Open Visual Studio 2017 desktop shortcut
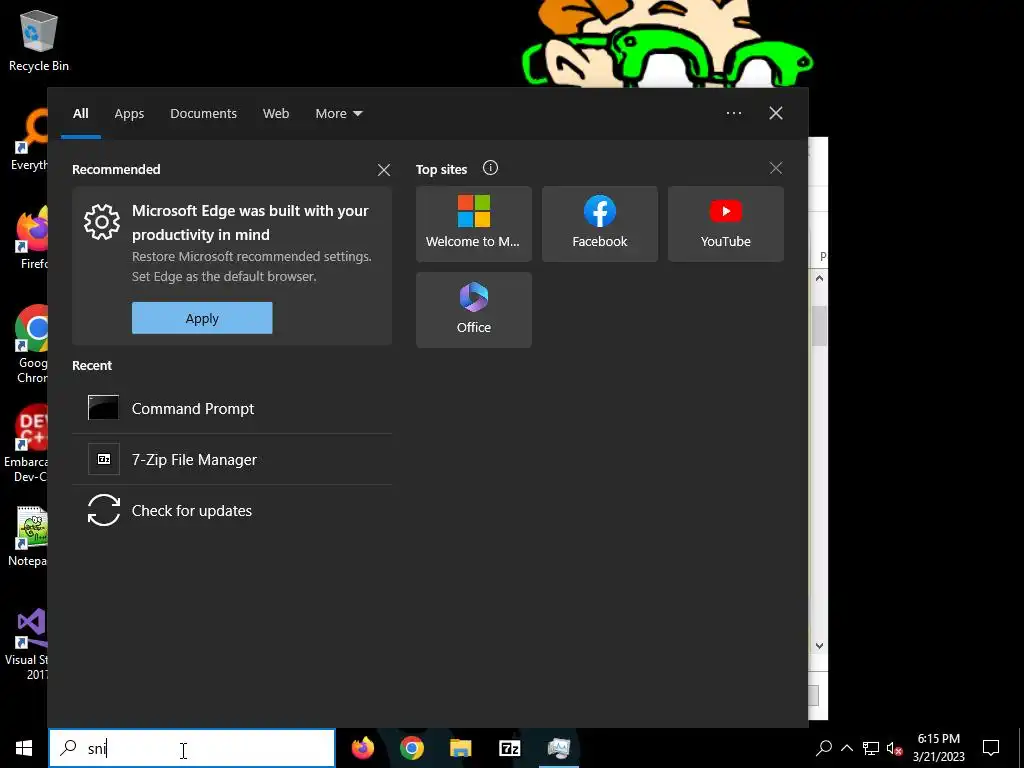The width and height of the screenshot is (1024, 768). point(27,644)
